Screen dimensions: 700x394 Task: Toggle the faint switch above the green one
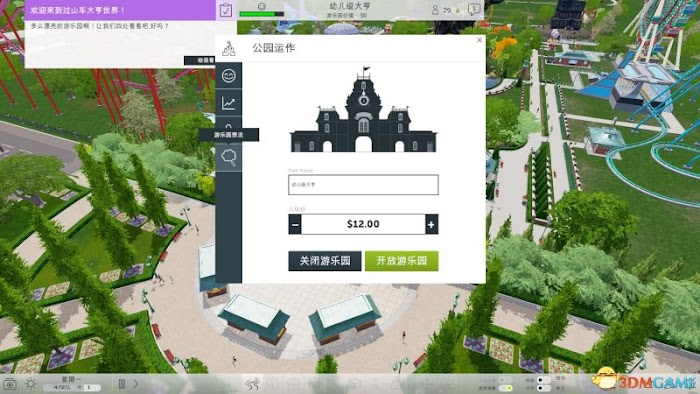tap(505, 380)
